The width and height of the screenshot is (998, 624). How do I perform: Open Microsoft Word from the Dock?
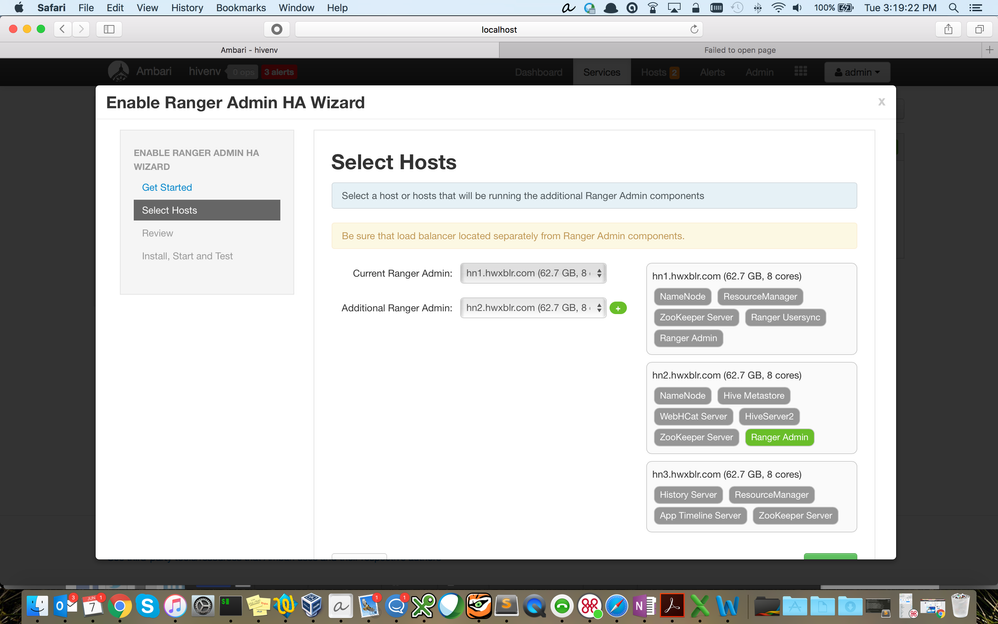point(727,606)
